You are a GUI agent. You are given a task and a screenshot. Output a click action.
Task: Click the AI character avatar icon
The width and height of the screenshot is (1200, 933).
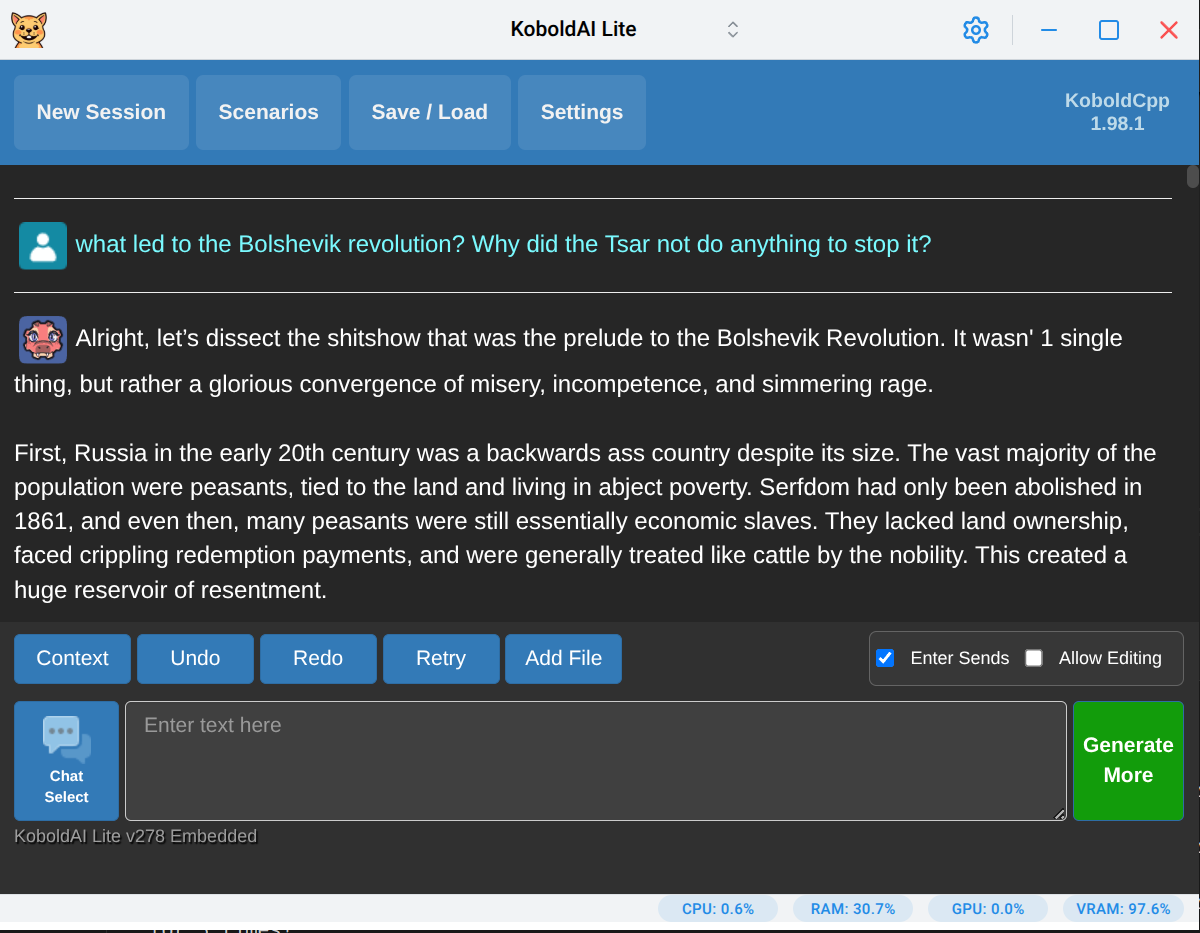point(43,340)
